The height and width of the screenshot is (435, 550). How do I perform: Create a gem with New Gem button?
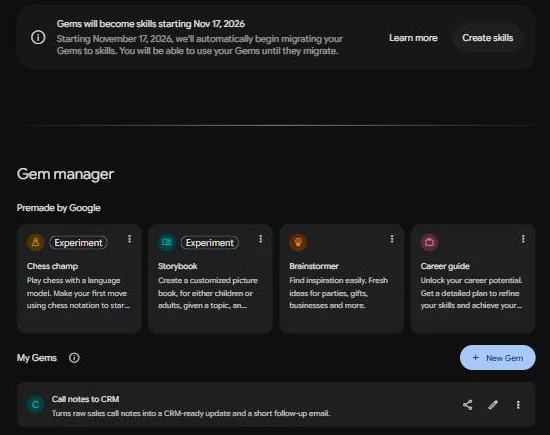(x=497, y=357)
